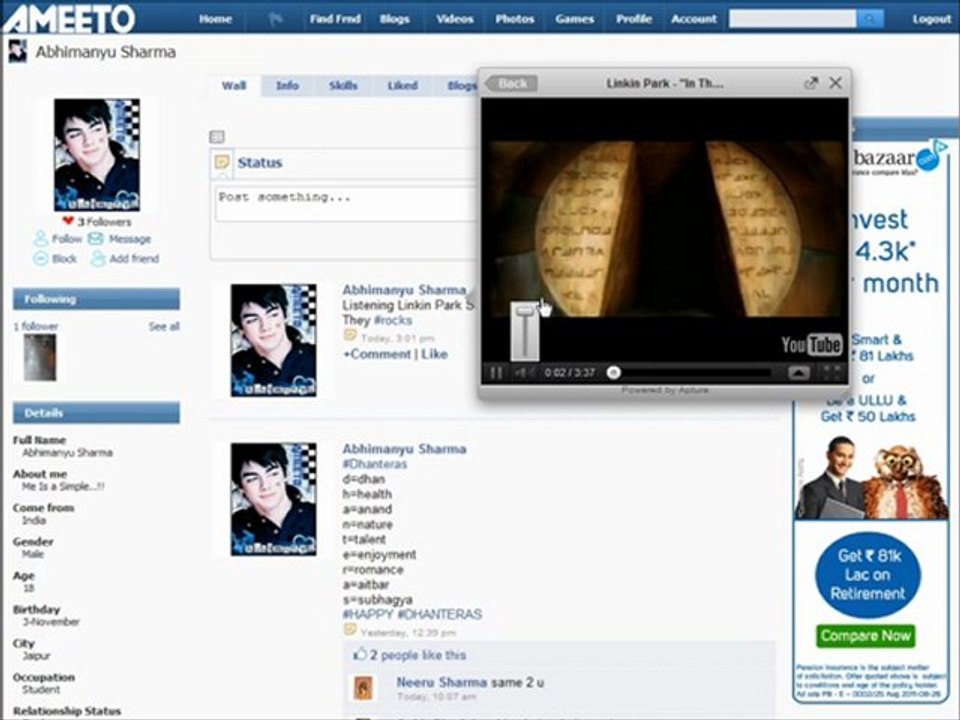Click the Block link

coord(64,259)
